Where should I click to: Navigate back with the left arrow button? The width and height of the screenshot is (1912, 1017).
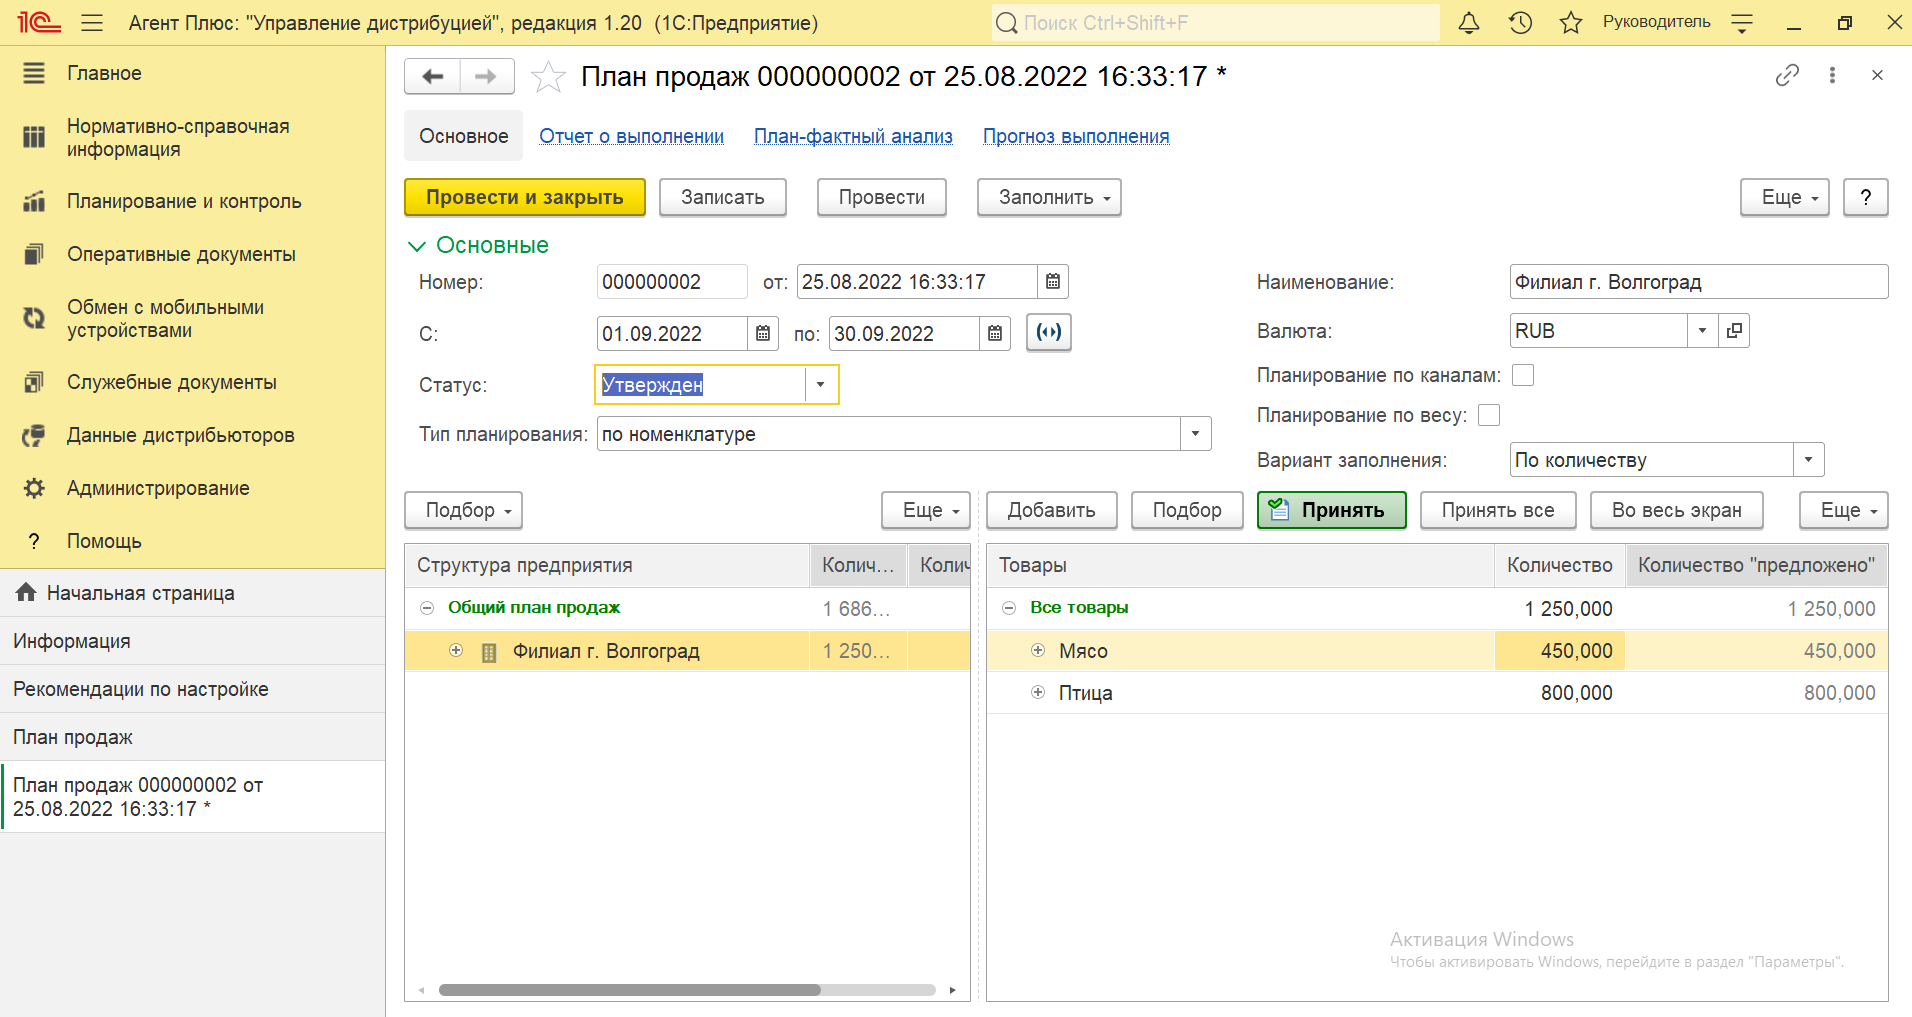[x=432, y=76]
